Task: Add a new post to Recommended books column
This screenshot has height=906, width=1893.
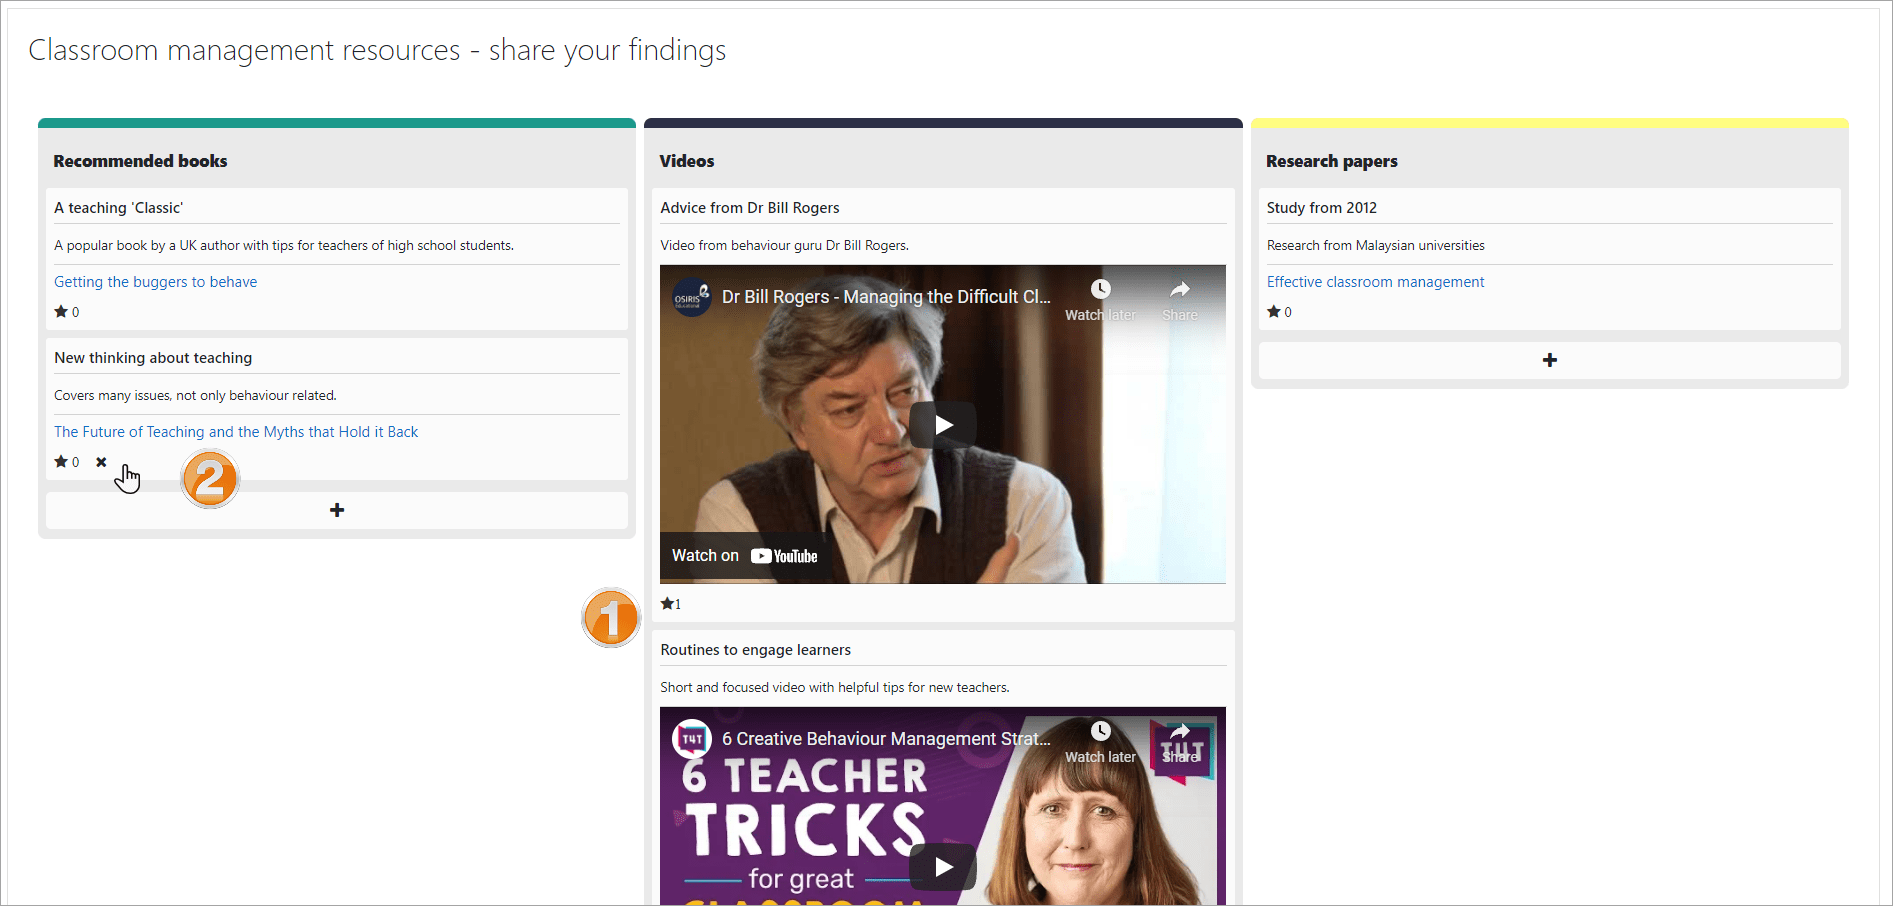Action: click(x=336, y=510)
